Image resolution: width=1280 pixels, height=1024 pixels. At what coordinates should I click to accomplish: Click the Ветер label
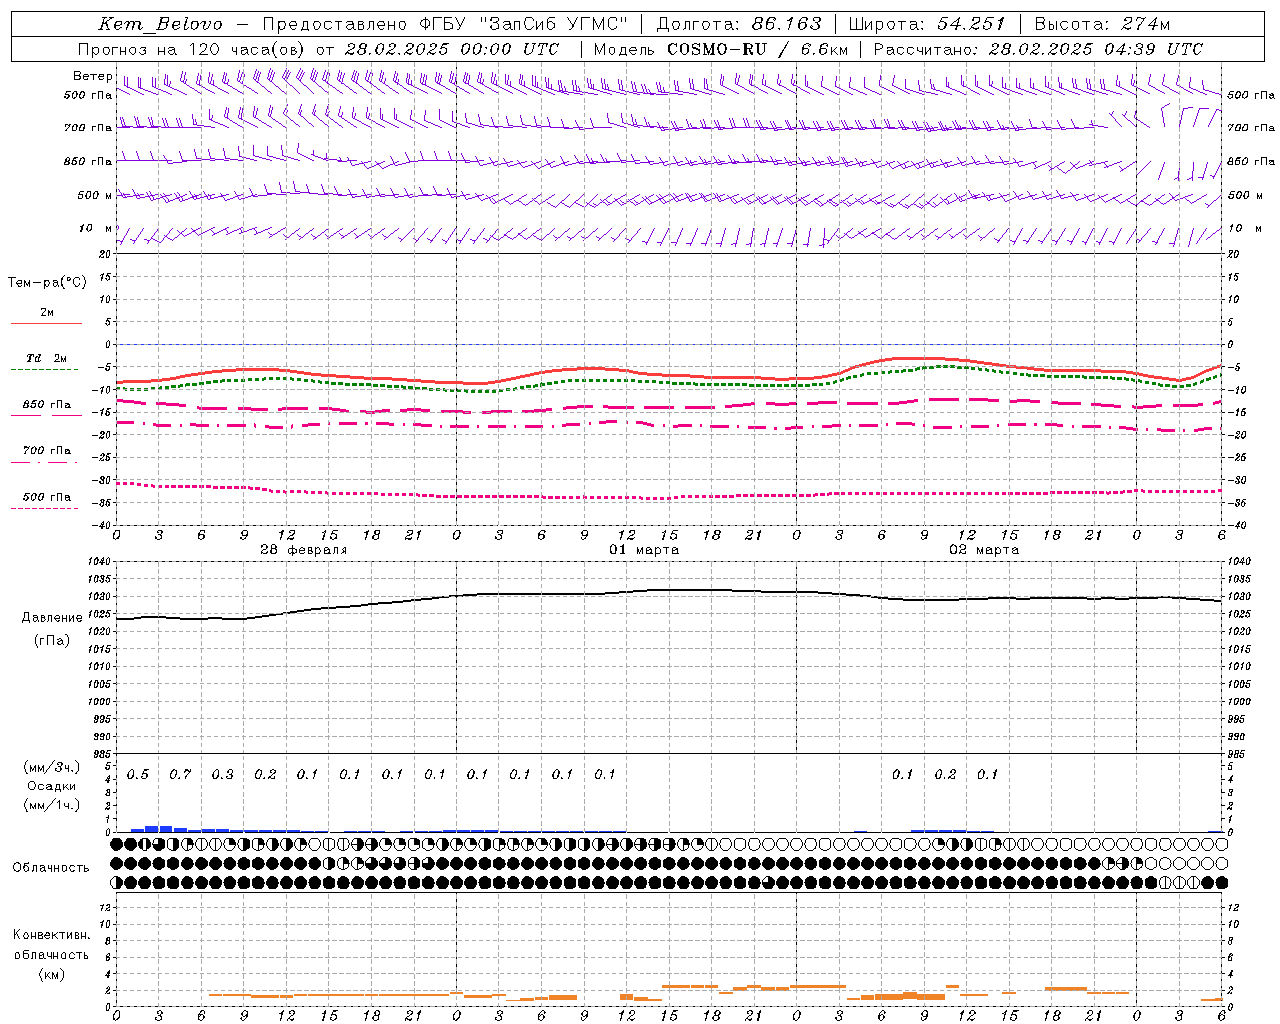(x=93, y=76)
